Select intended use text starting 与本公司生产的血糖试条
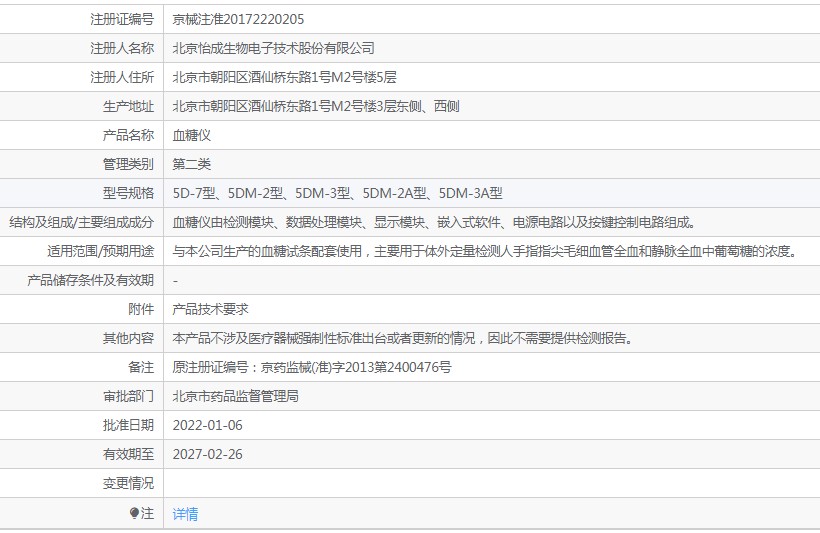Screen dimensions: 820x533 click(486, 252)
